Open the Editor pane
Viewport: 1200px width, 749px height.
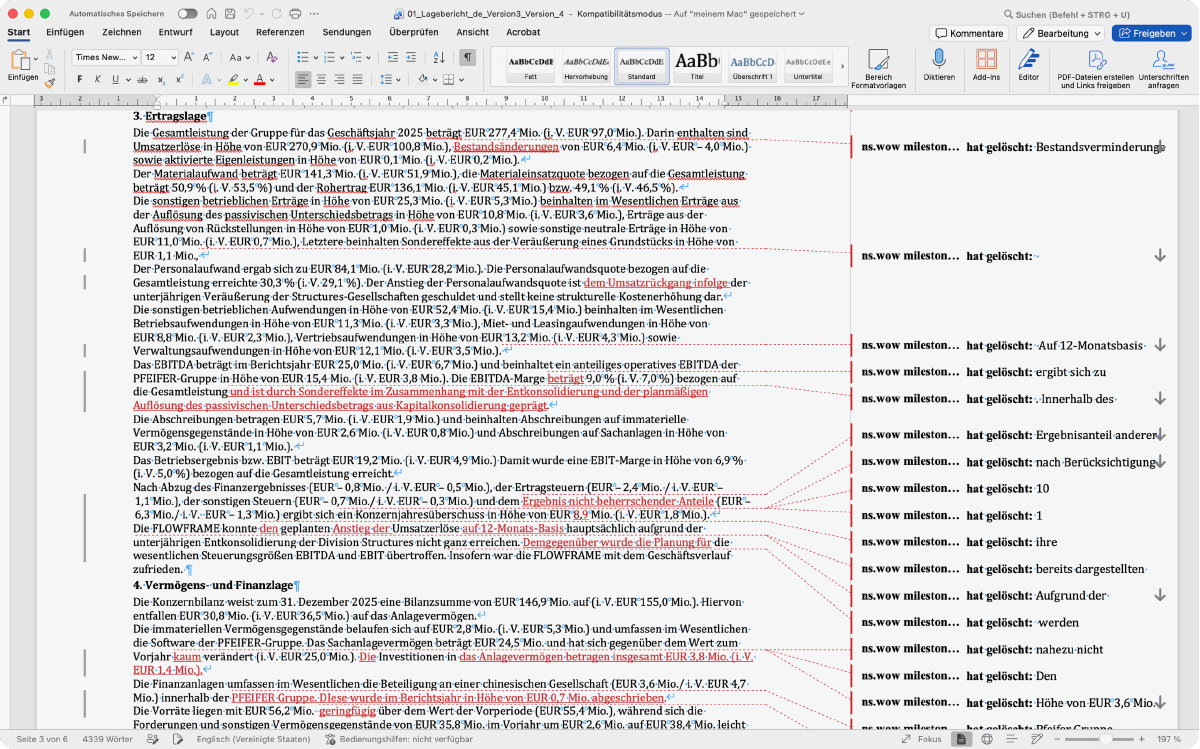click(1028, 65)
